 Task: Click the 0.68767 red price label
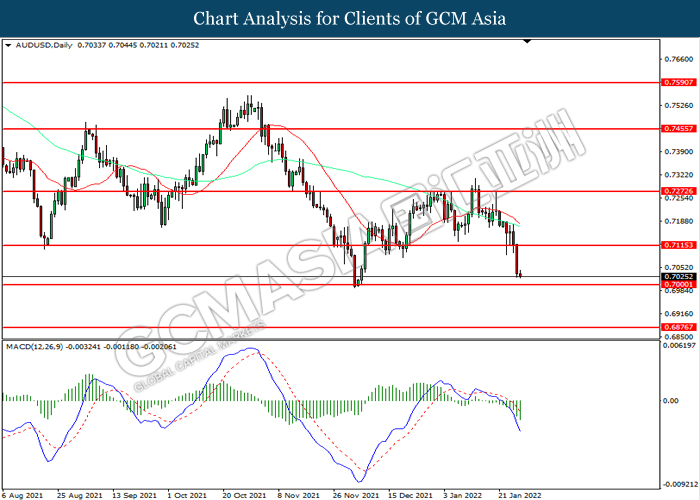click(x=679, y=327)
